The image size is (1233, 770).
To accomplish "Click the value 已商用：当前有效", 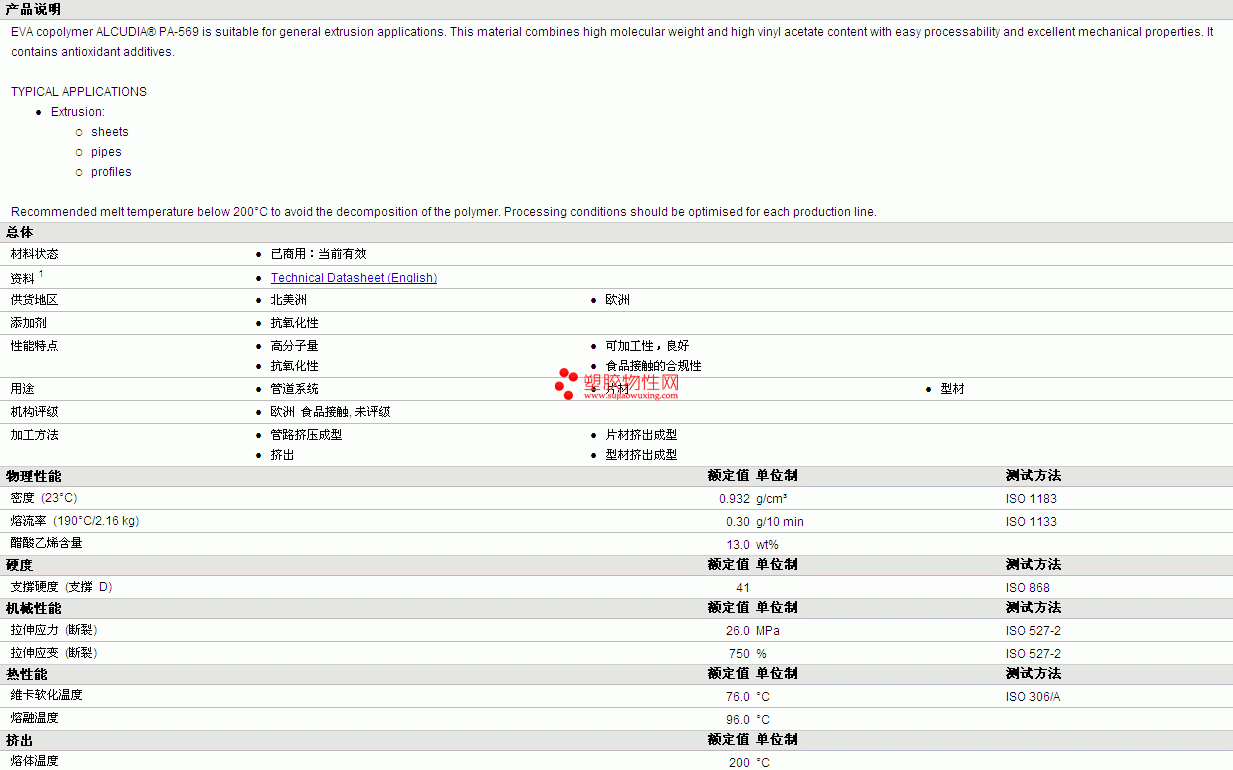I will tap(319, 254).
